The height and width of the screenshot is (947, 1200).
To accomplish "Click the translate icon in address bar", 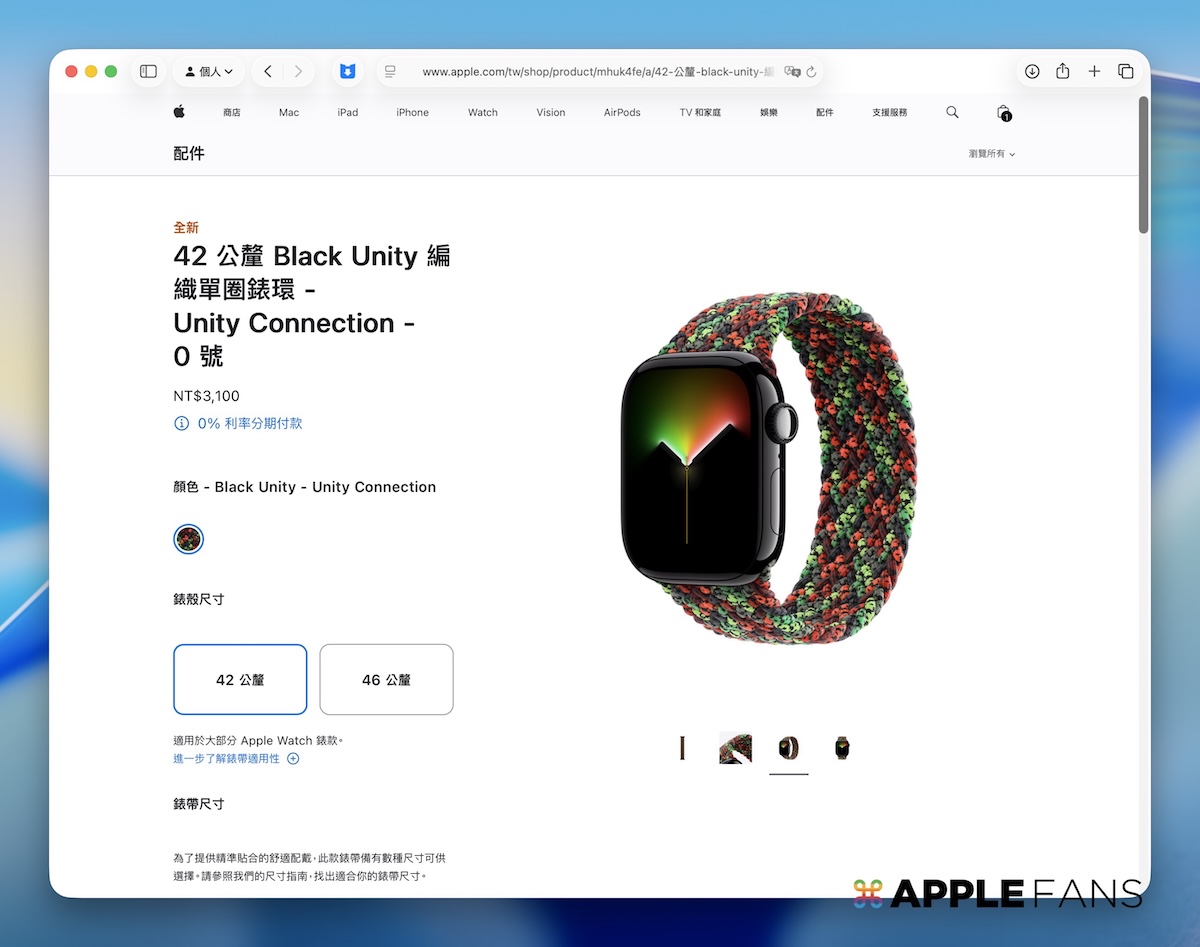I will (x=792, y=72).
